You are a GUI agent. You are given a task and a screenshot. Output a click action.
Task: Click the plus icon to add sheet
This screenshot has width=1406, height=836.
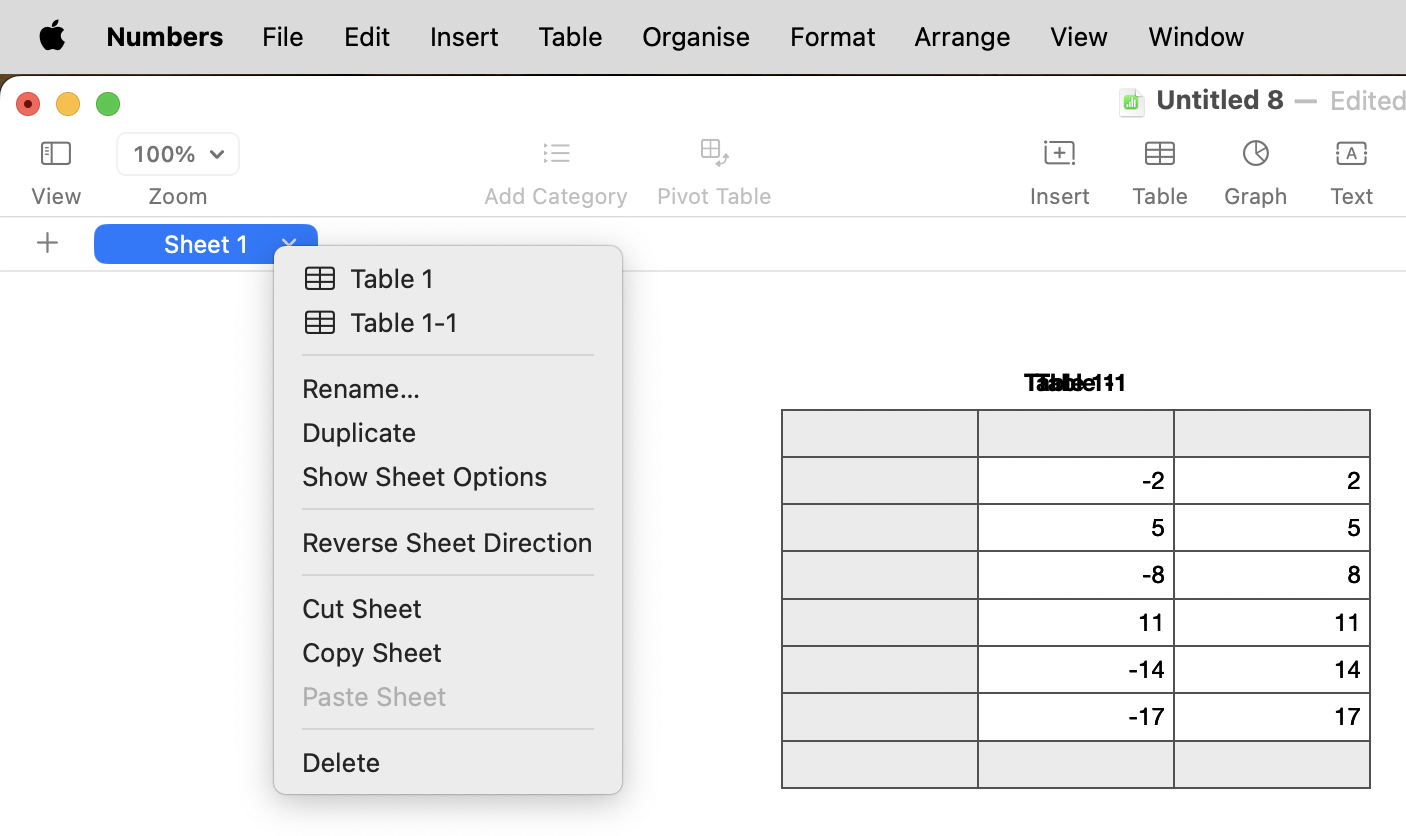(x=47, y=243)
